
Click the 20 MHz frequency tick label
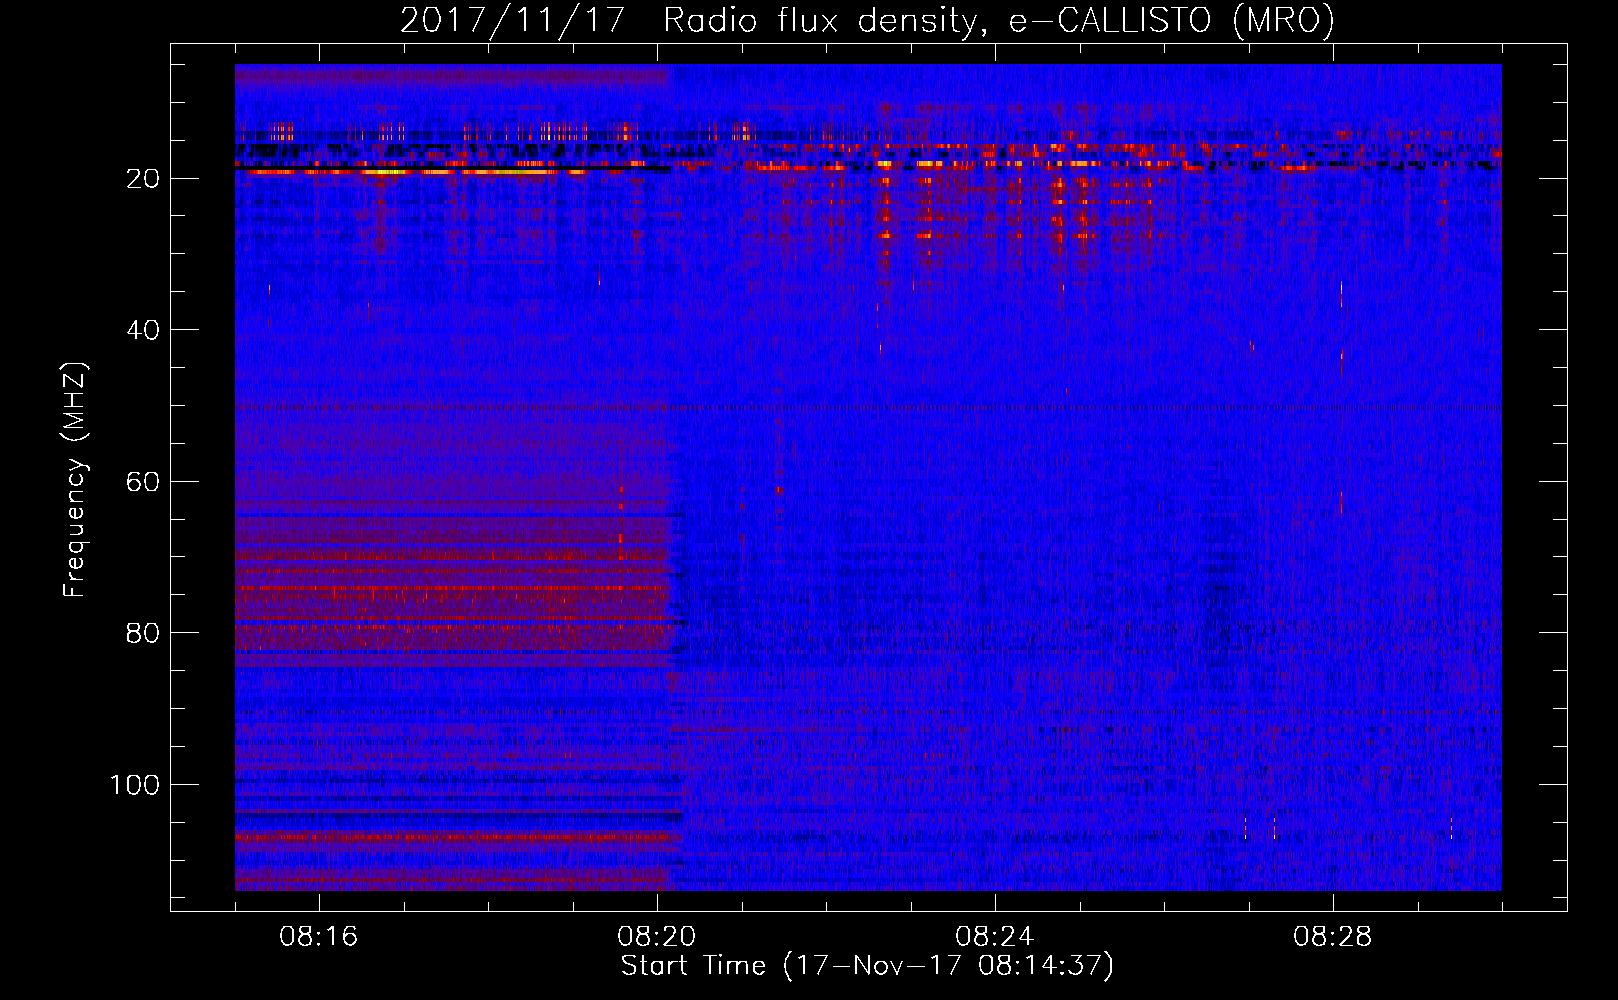click(144, 179)
